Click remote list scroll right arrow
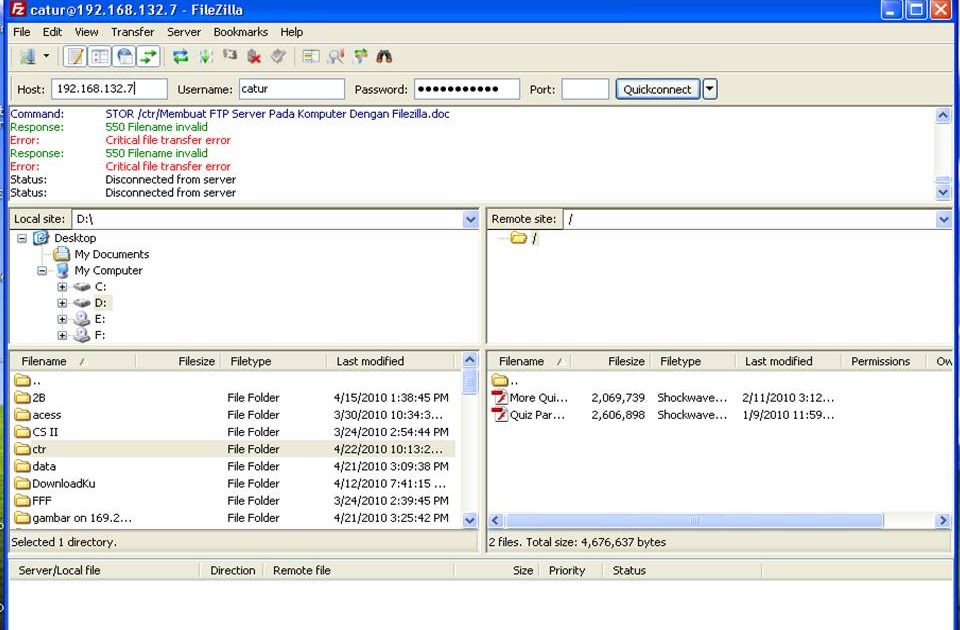This screenshot has height=630, width=960. pyautogui.click(x=943, y=520)
